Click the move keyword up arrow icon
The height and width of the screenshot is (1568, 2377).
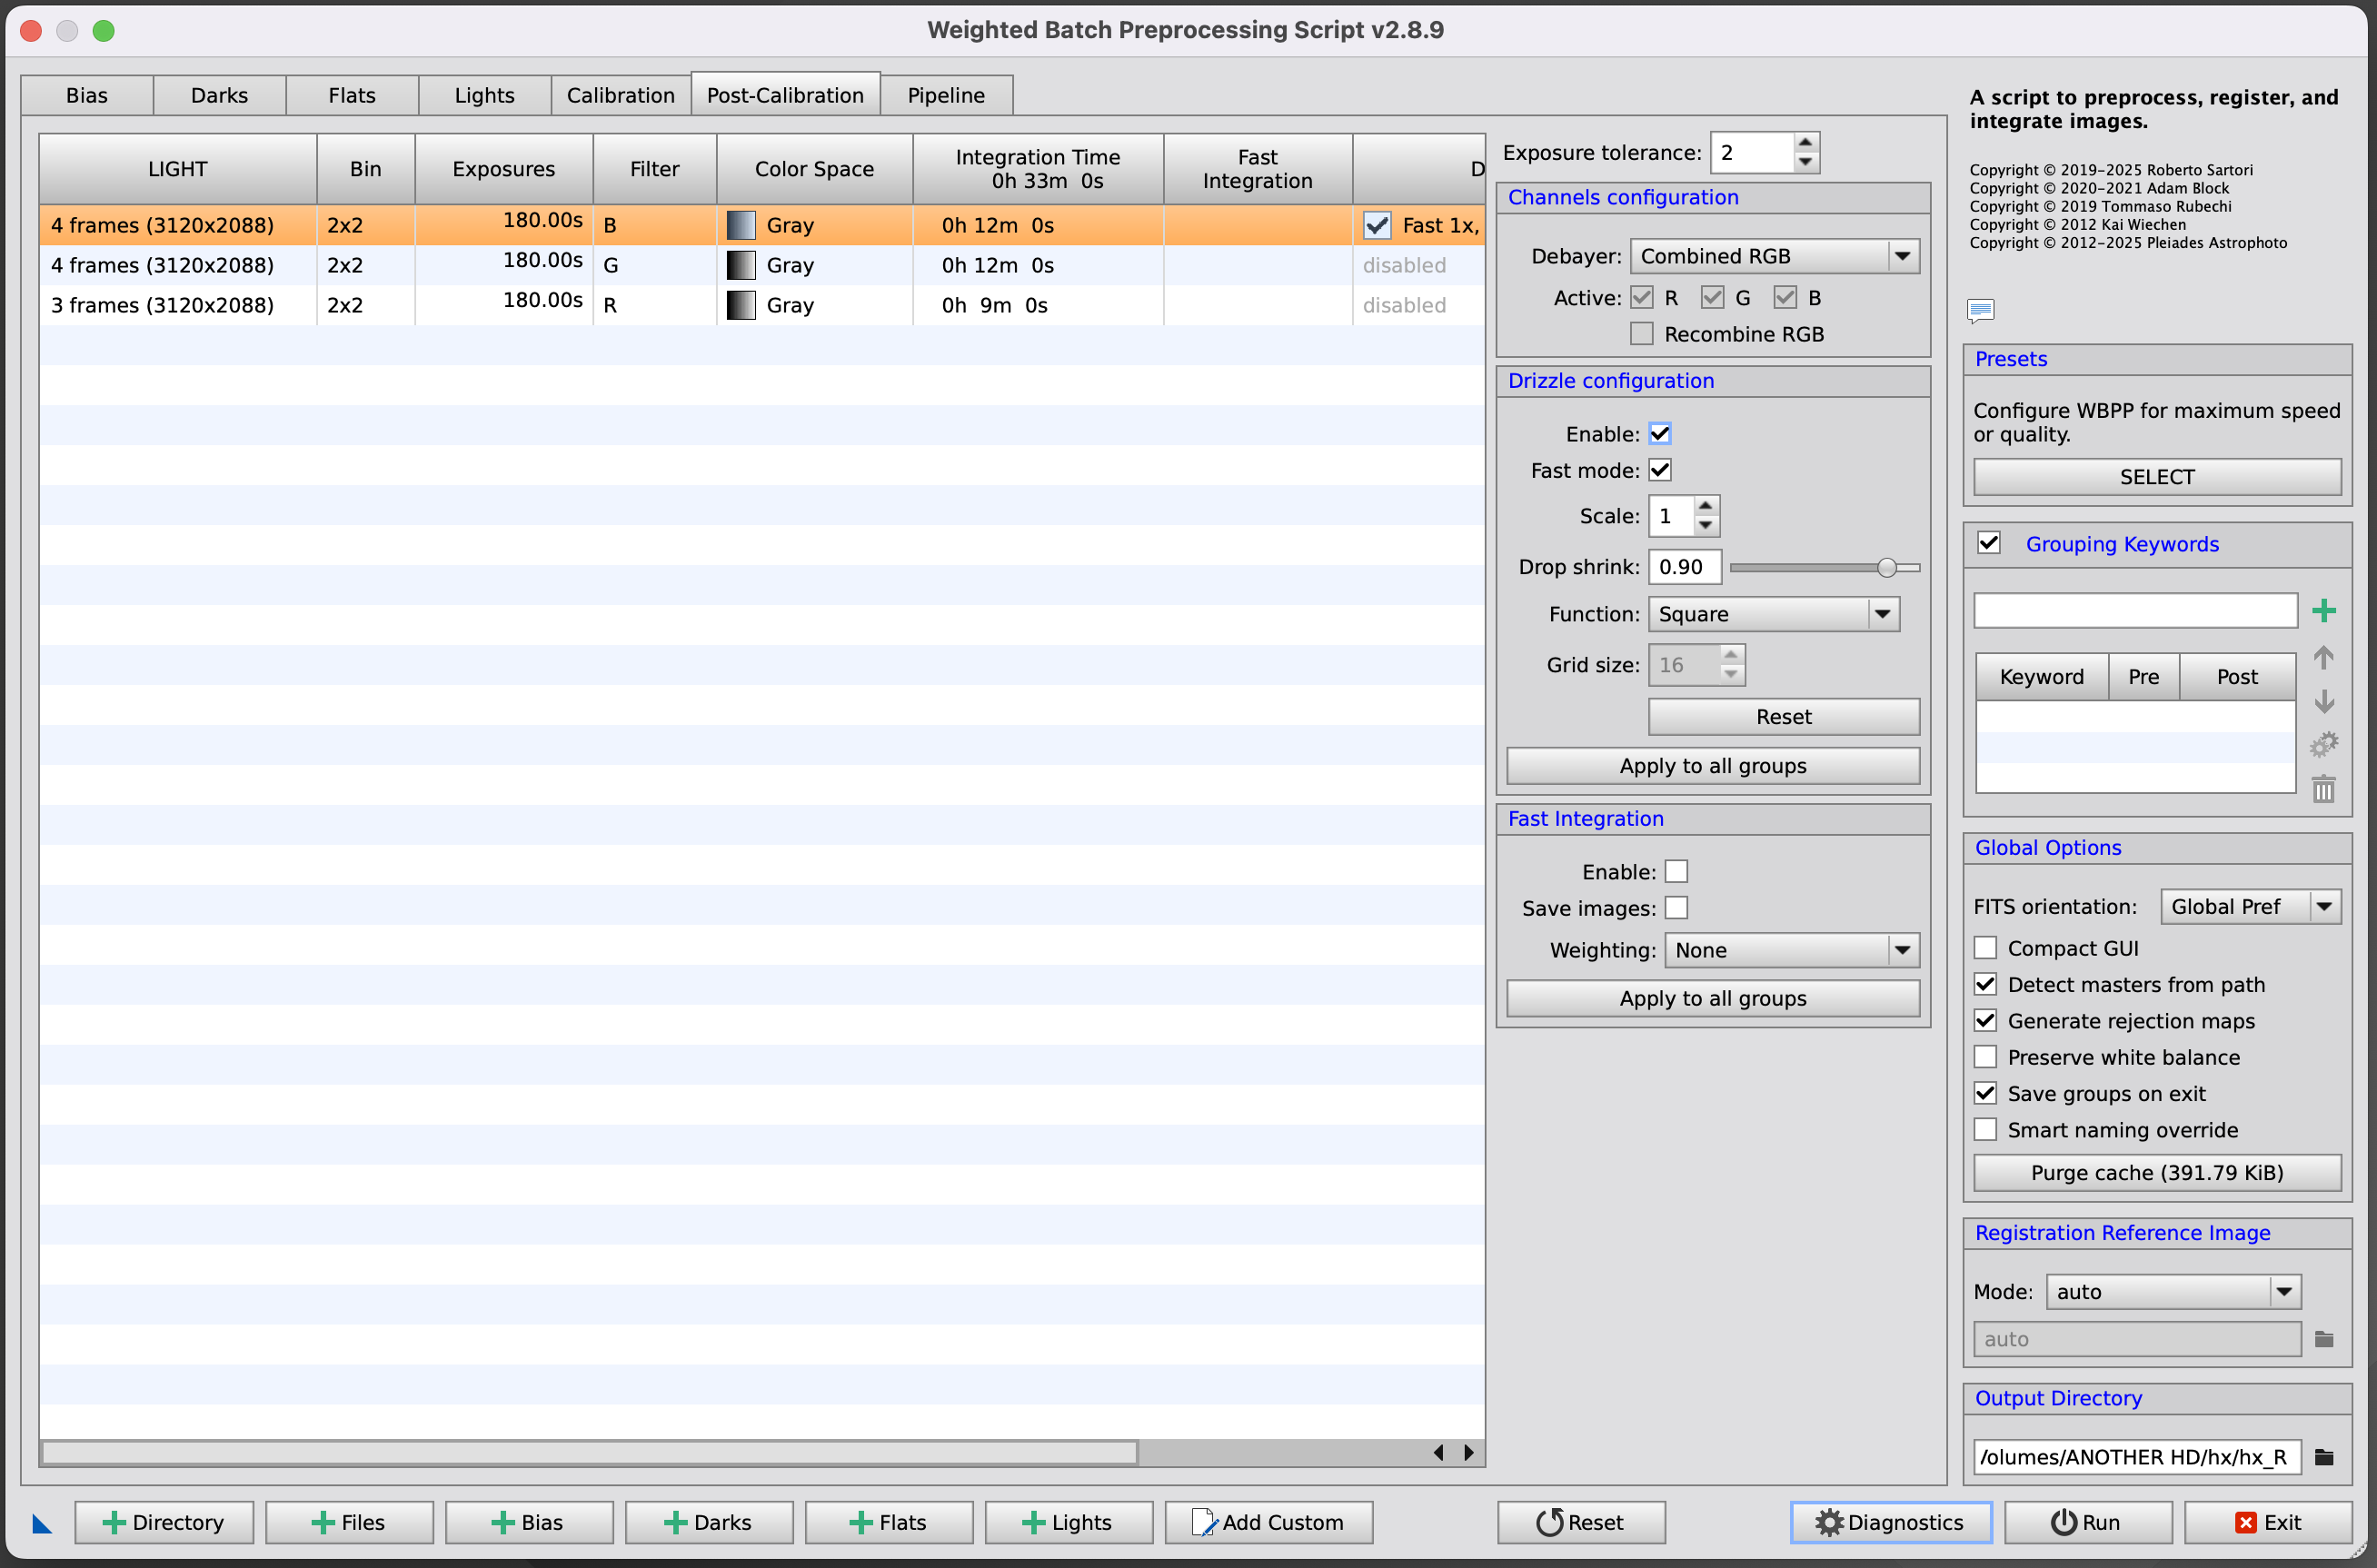pyautogui.click(x=2323, y=657)
